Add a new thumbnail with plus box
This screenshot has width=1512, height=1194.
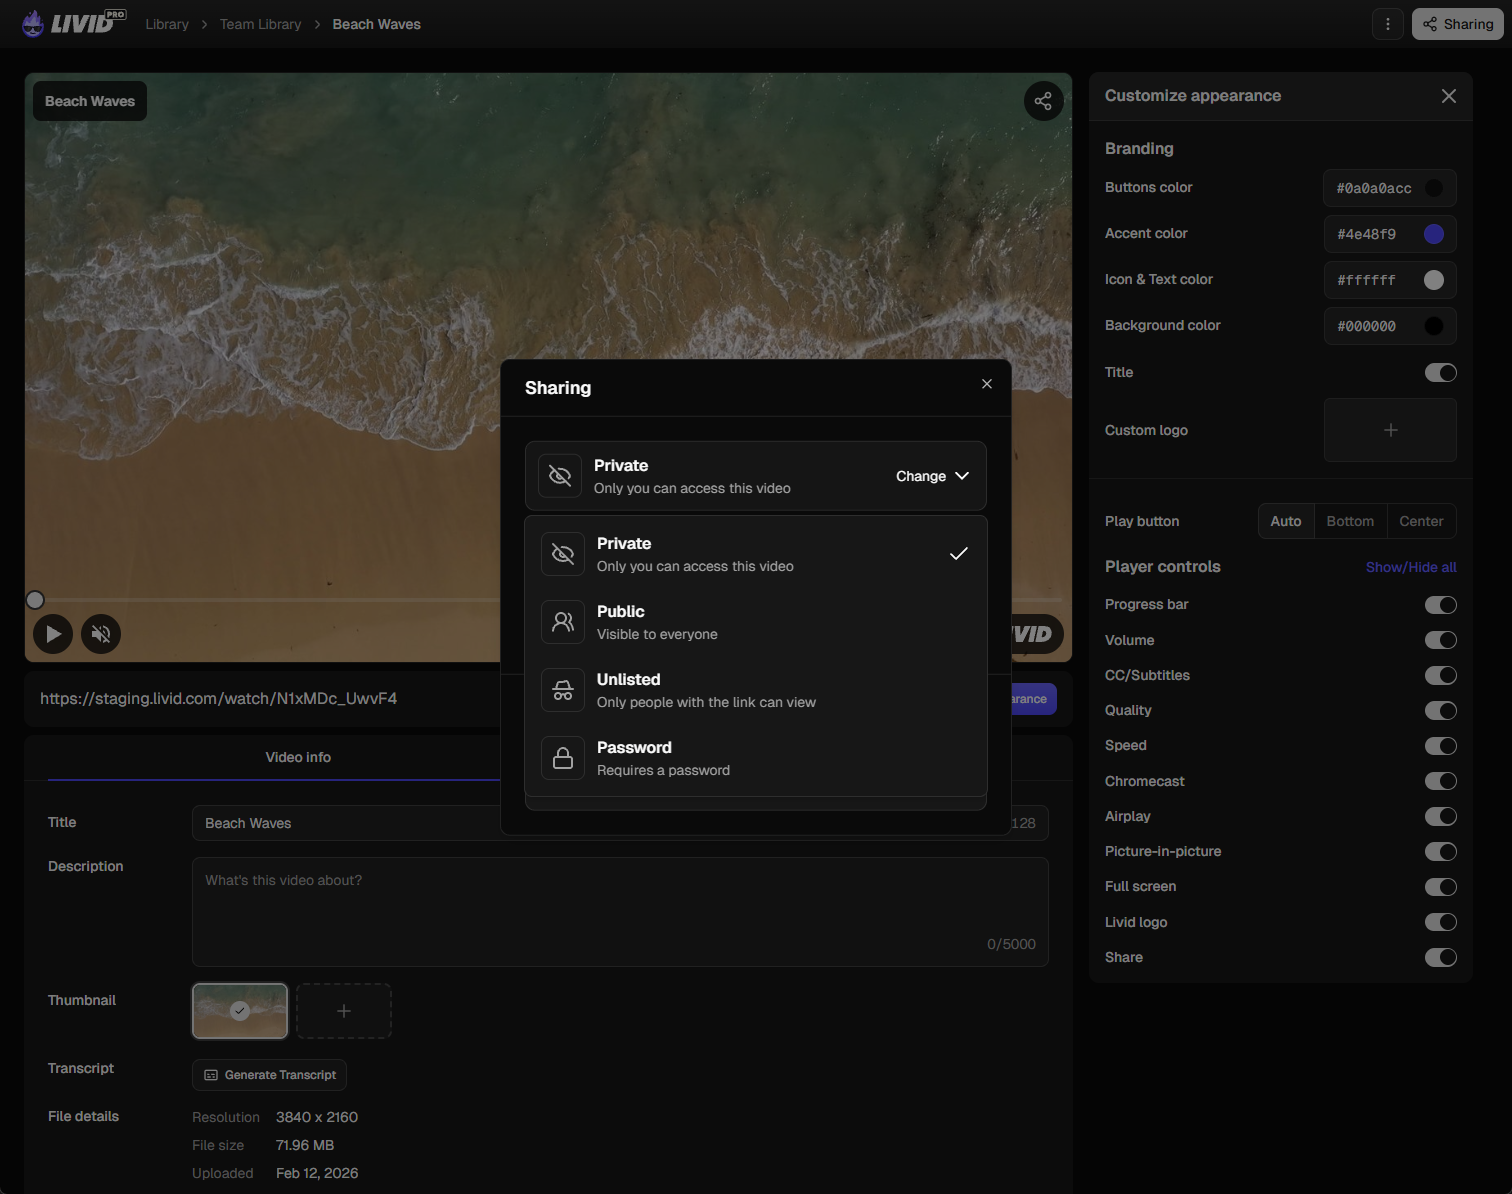pyautogui.click(x=343, y=1011)
